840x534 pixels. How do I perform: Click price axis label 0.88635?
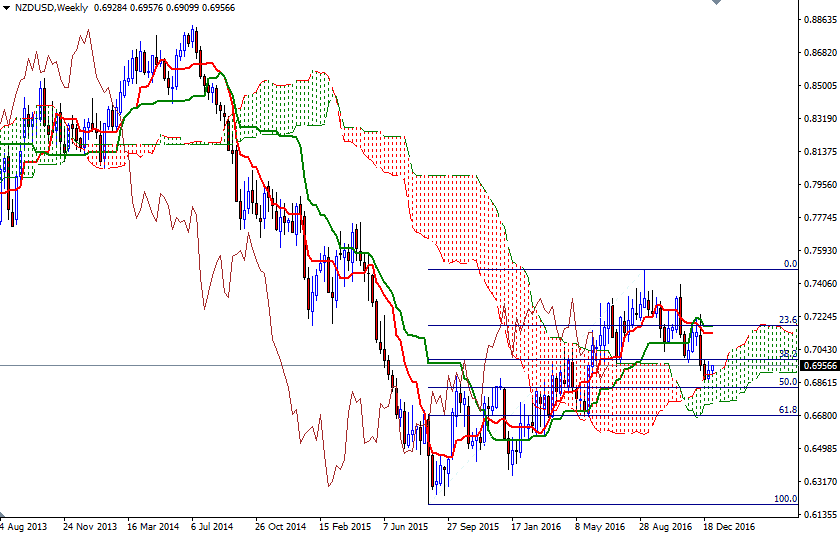820,20
